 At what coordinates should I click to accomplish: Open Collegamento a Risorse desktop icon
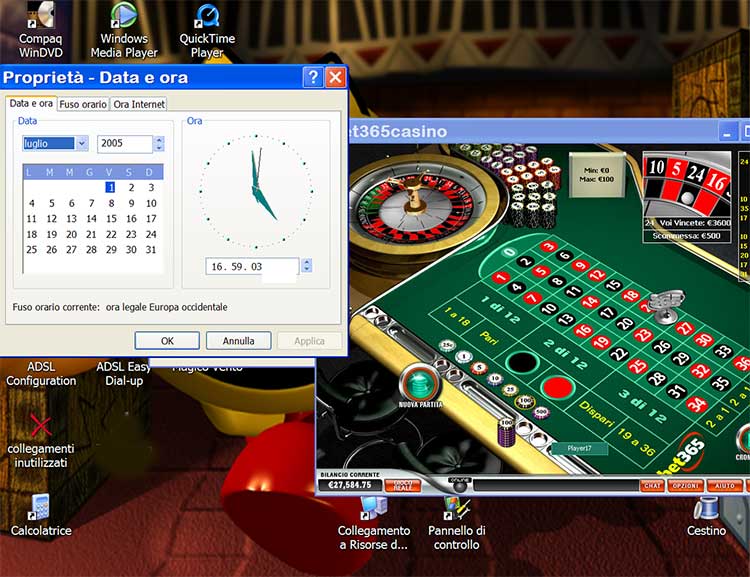(374, 523)
